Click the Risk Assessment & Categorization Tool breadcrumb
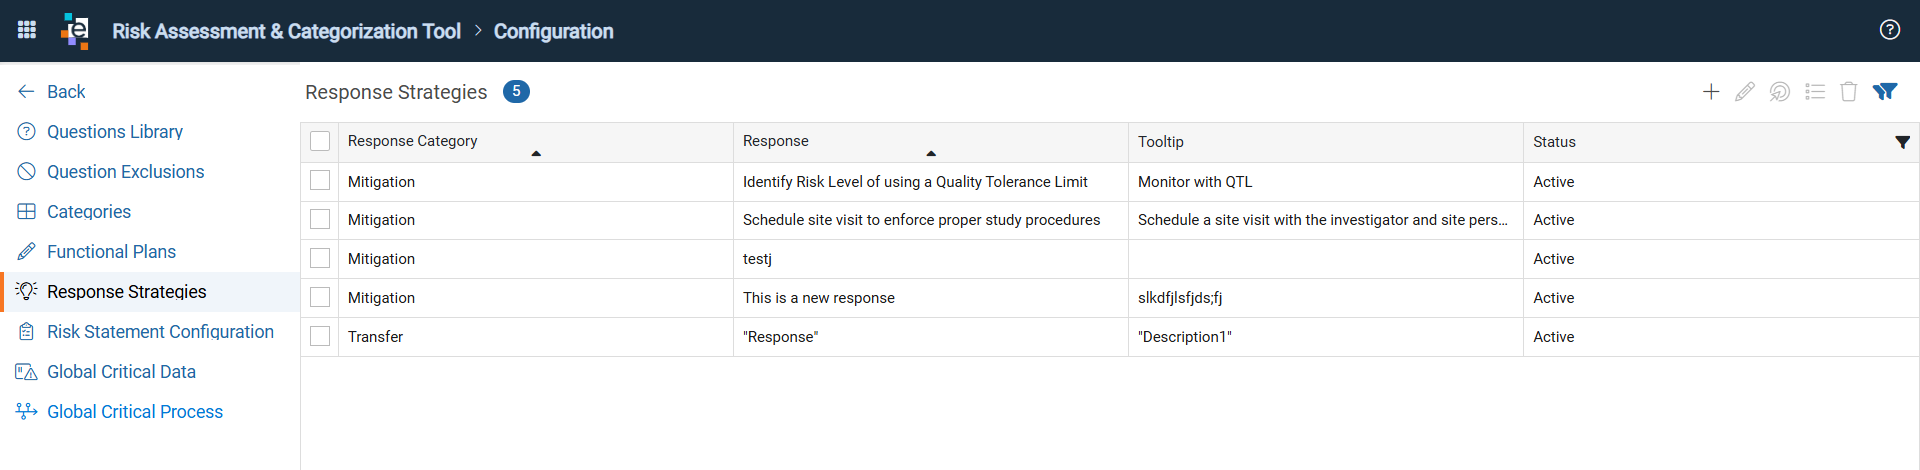The image size is (1920, 470). point(286,31)
